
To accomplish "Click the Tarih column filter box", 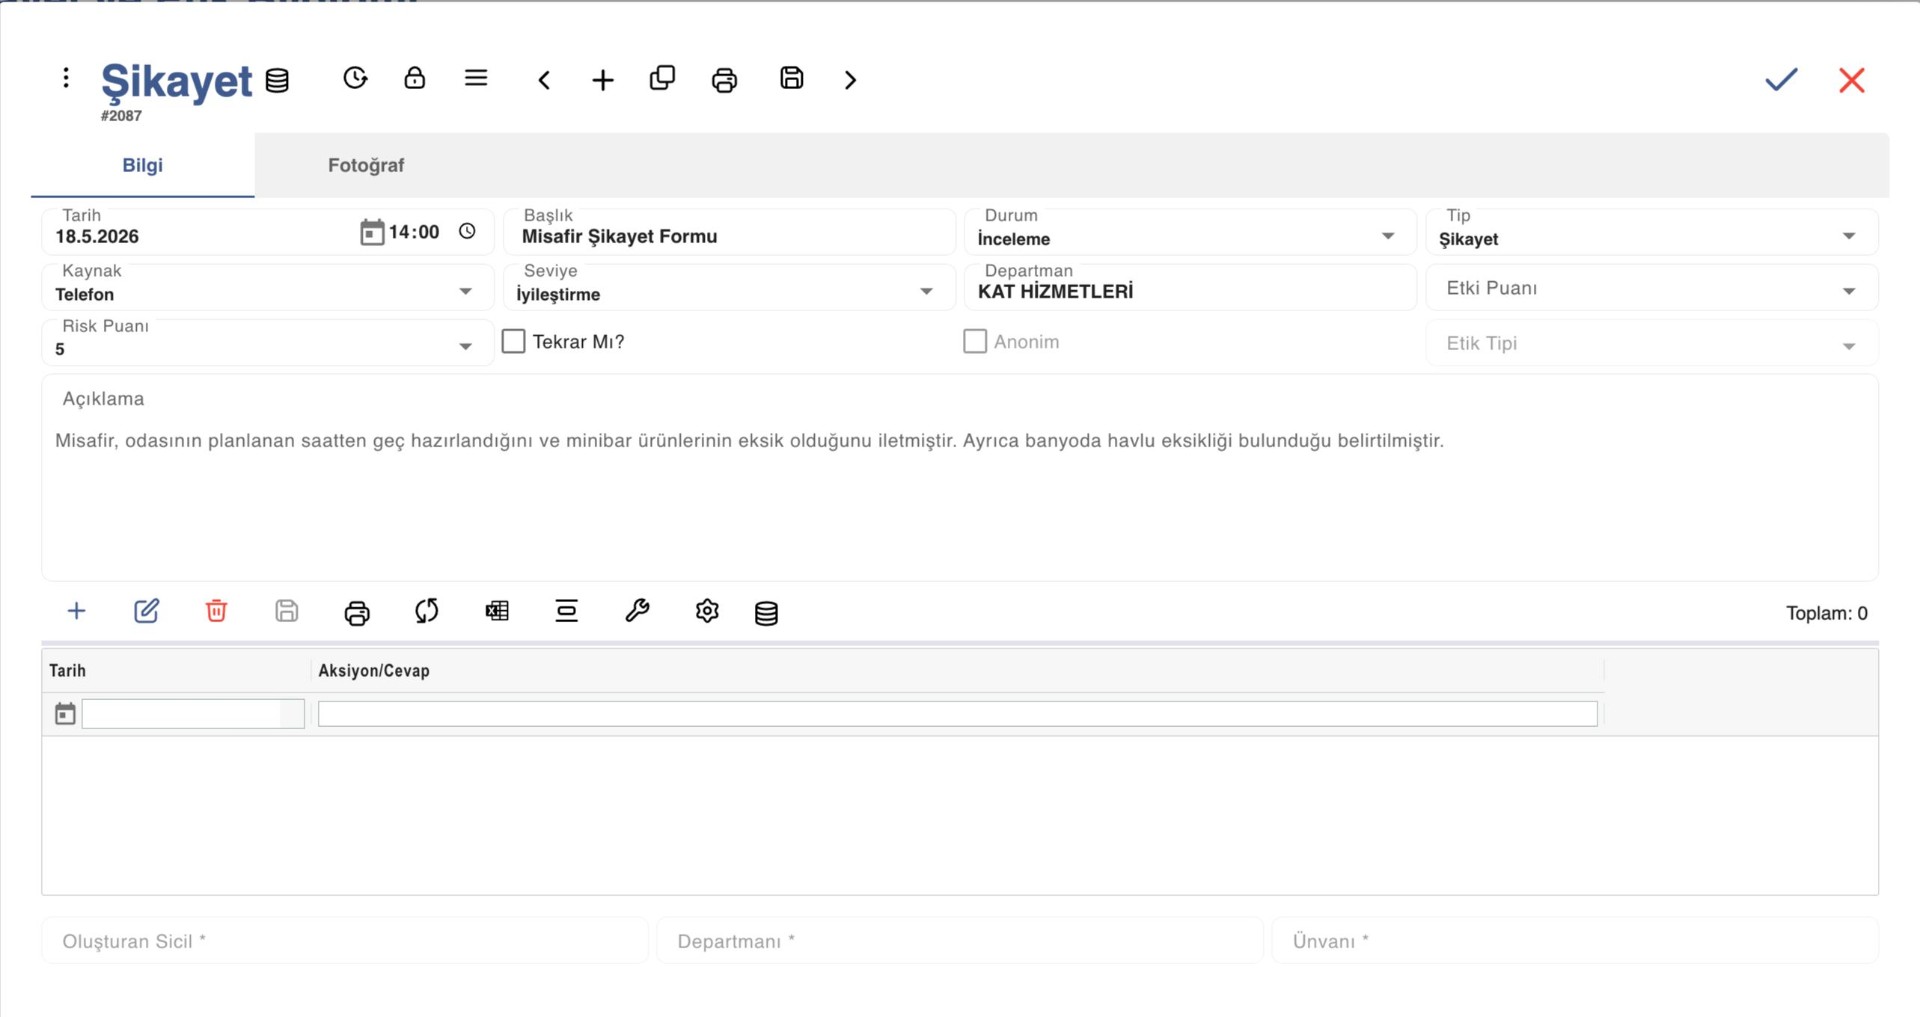I will tap(193, 714).
